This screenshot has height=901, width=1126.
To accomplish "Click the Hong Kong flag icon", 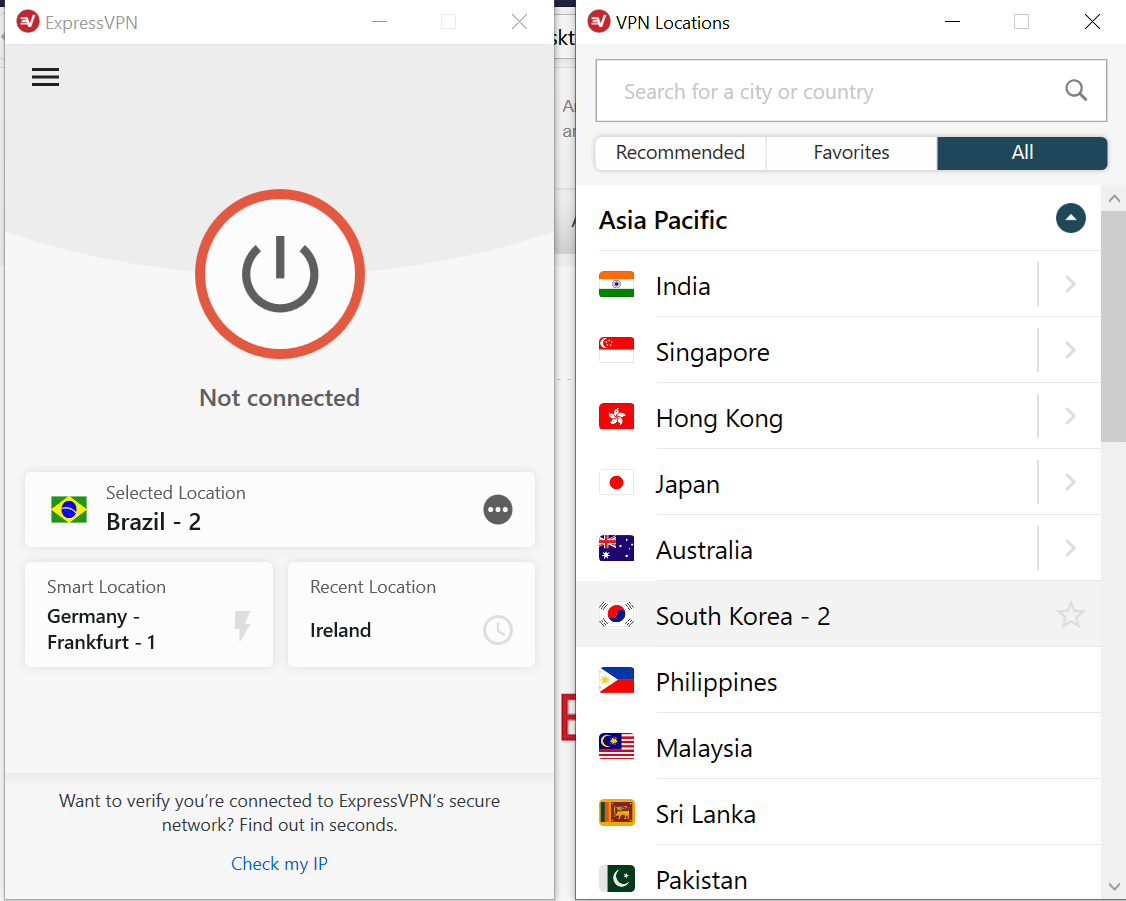I will pos(616,416).
